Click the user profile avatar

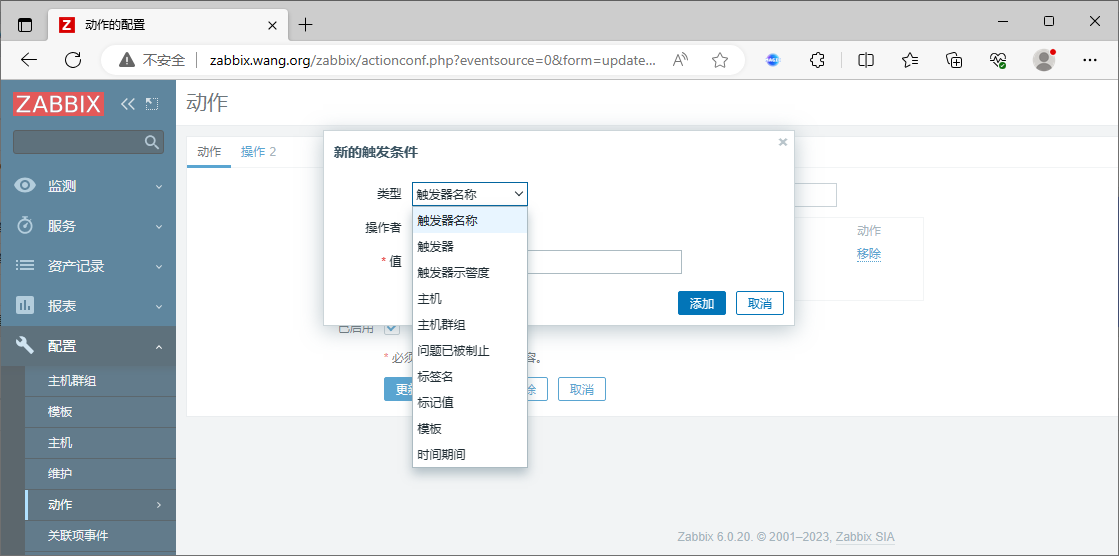click(x=1044, y=60)
